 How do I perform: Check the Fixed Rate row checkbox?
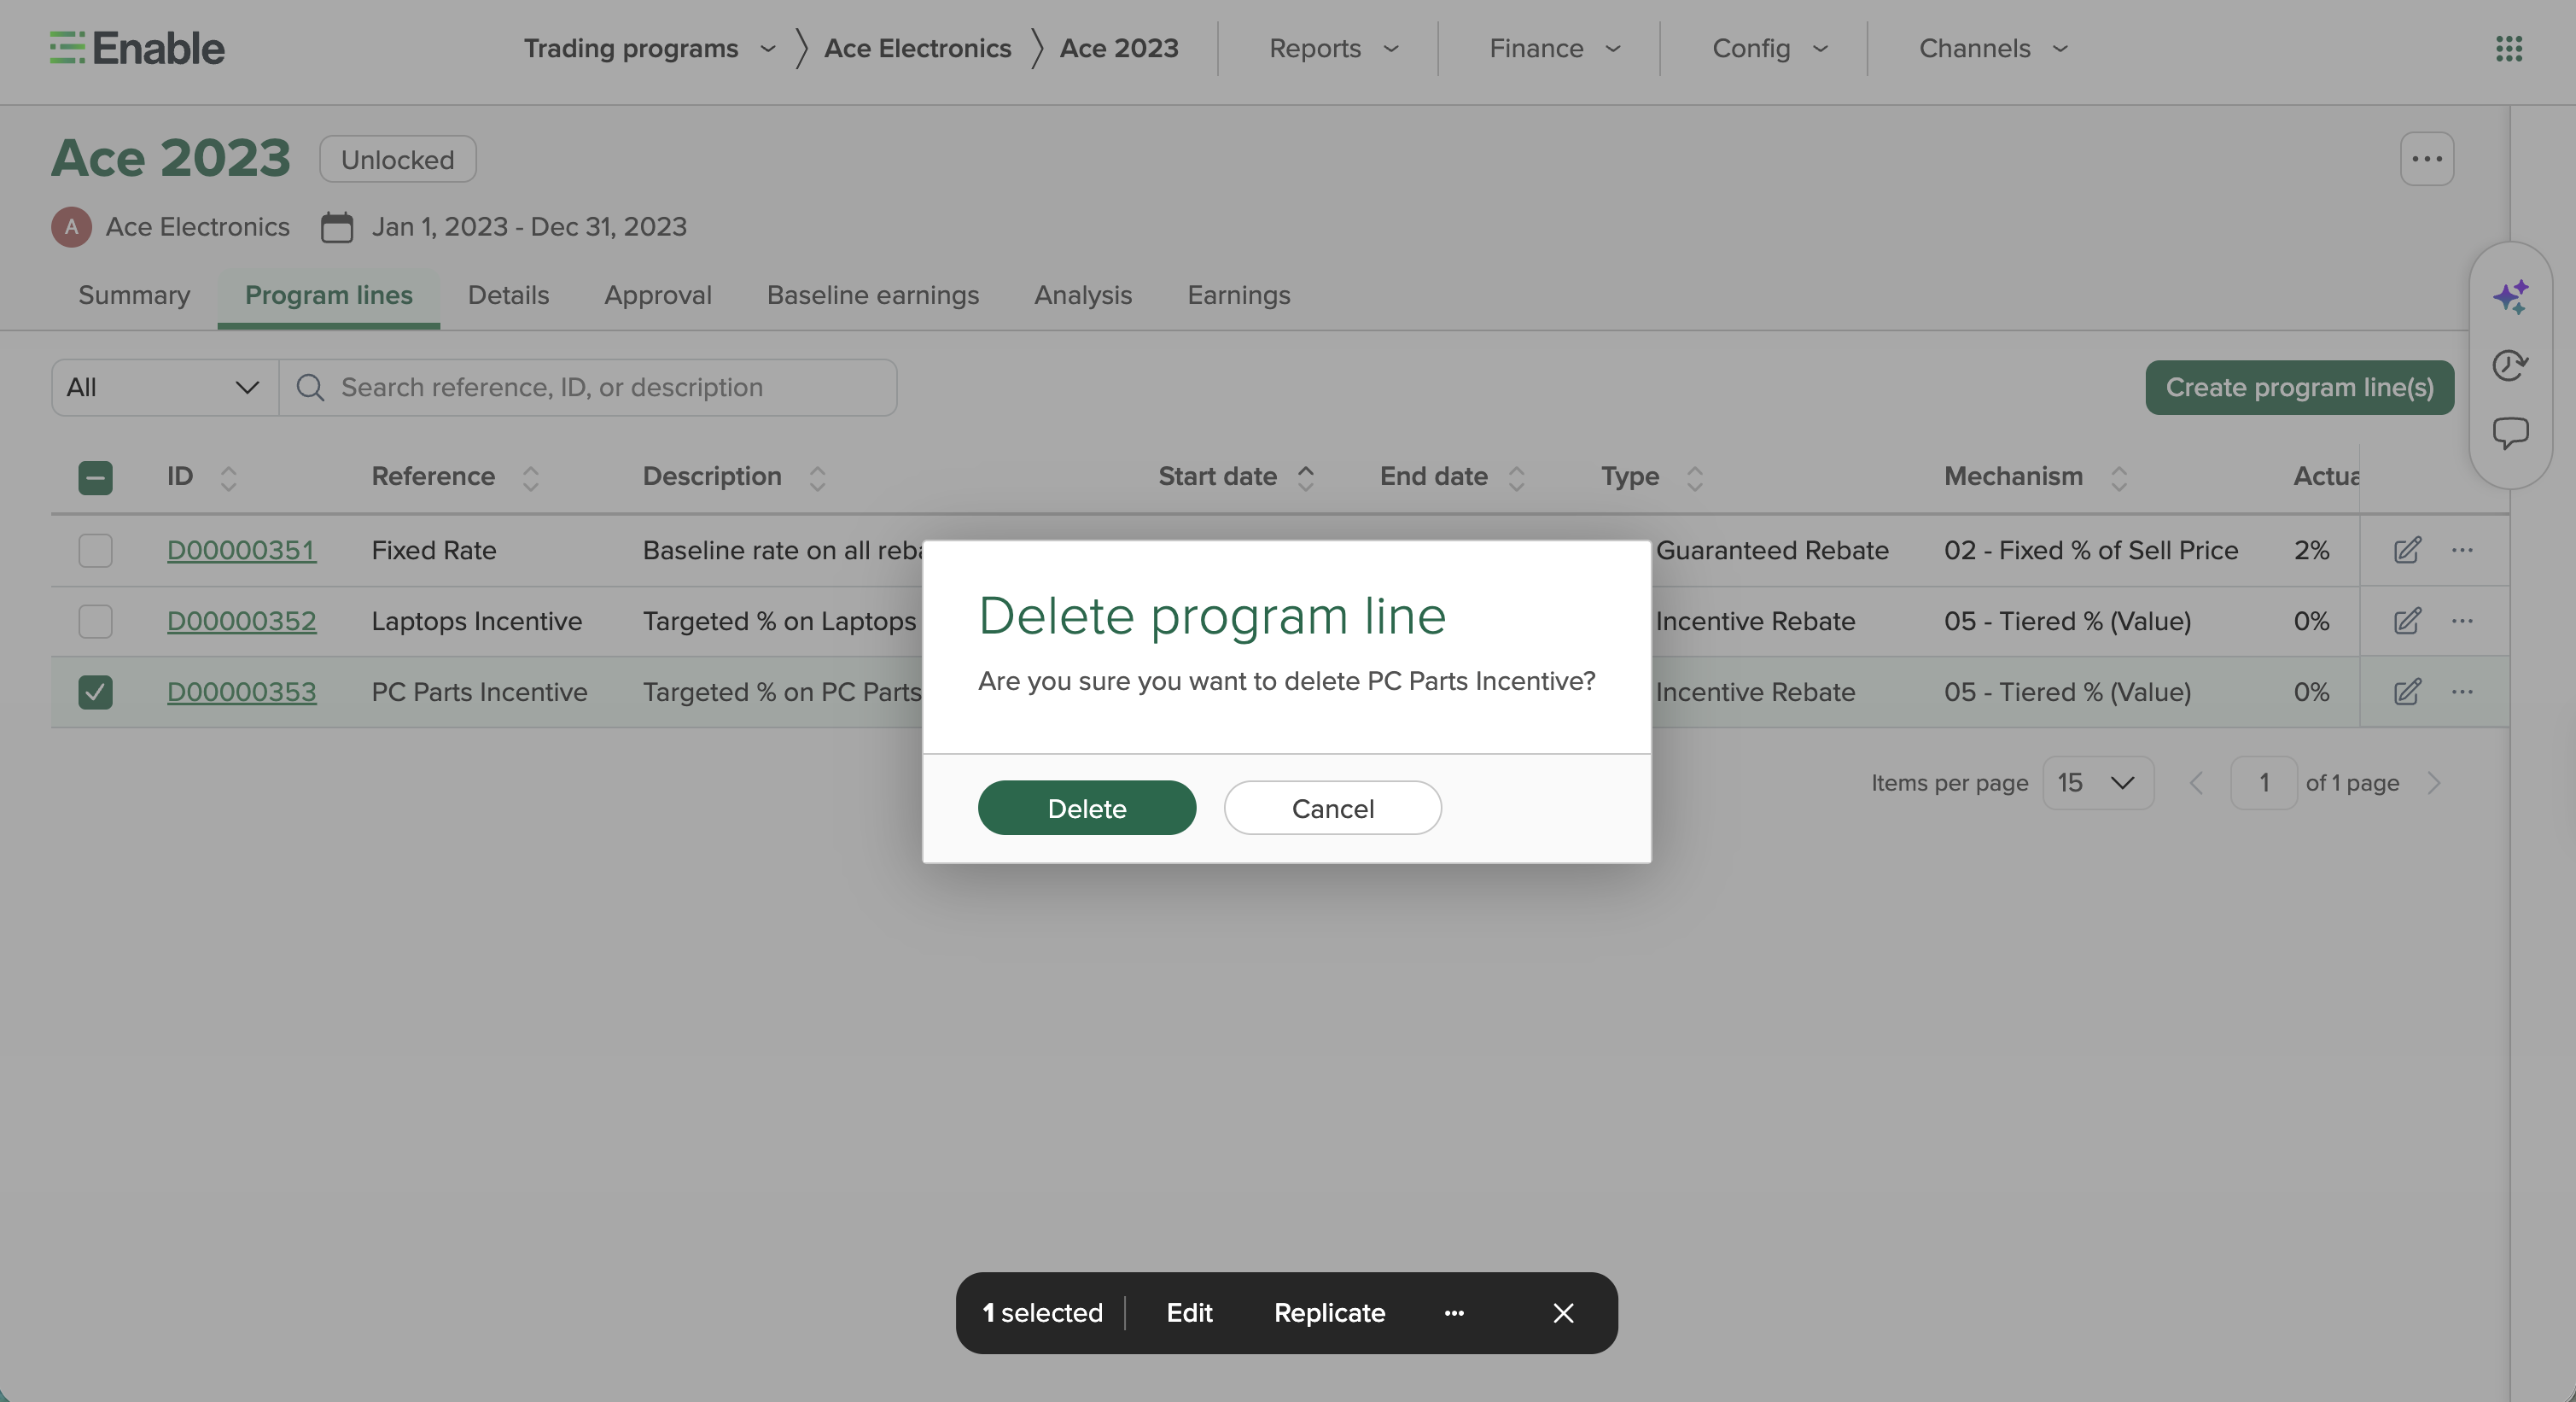click(x=95, y=550)
